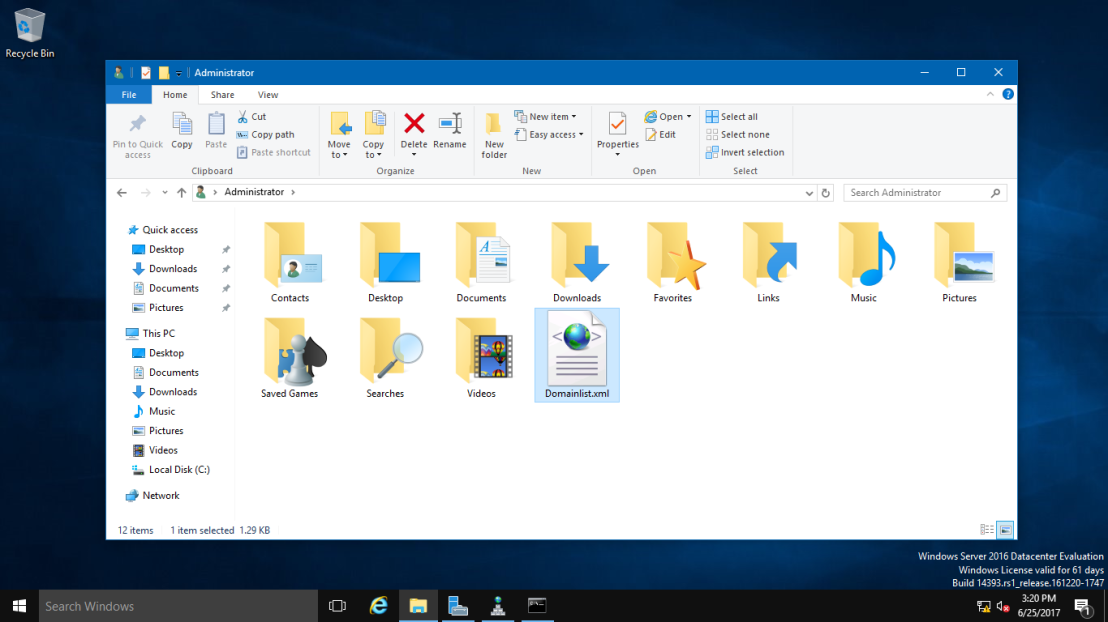Delete the selected file with red X
Screen dimensions: 1108x622
tap(414, 124)
